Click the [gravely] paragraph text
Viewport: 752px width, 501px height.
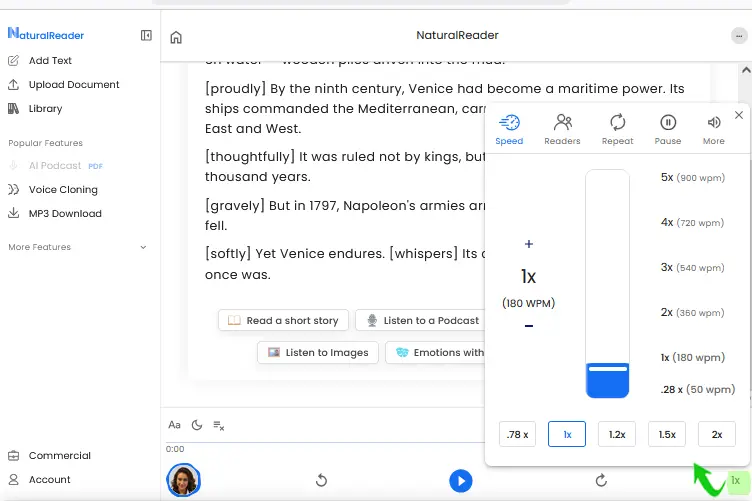pos(345,215)
